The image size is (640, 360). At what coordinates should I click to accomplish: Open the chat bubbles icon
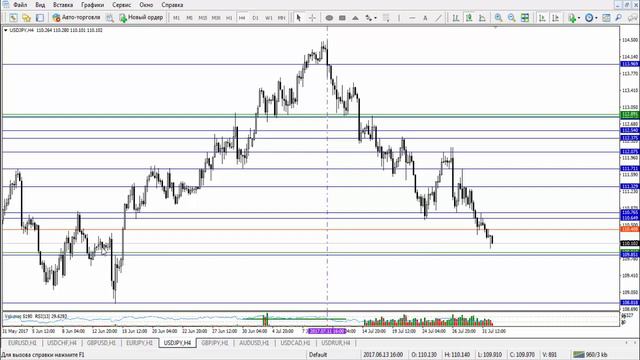(x=633, y=18)
